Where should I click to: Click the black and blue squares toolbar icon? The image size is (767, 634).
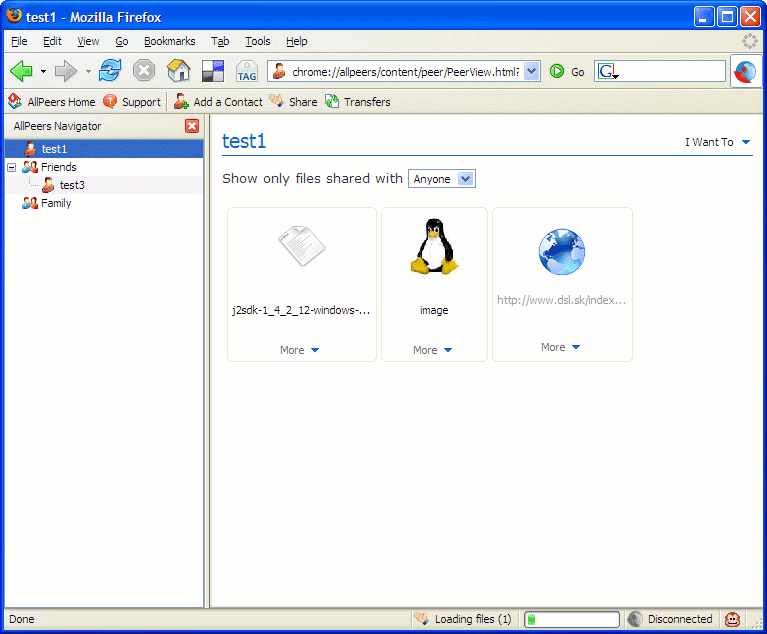click(213, 71)
